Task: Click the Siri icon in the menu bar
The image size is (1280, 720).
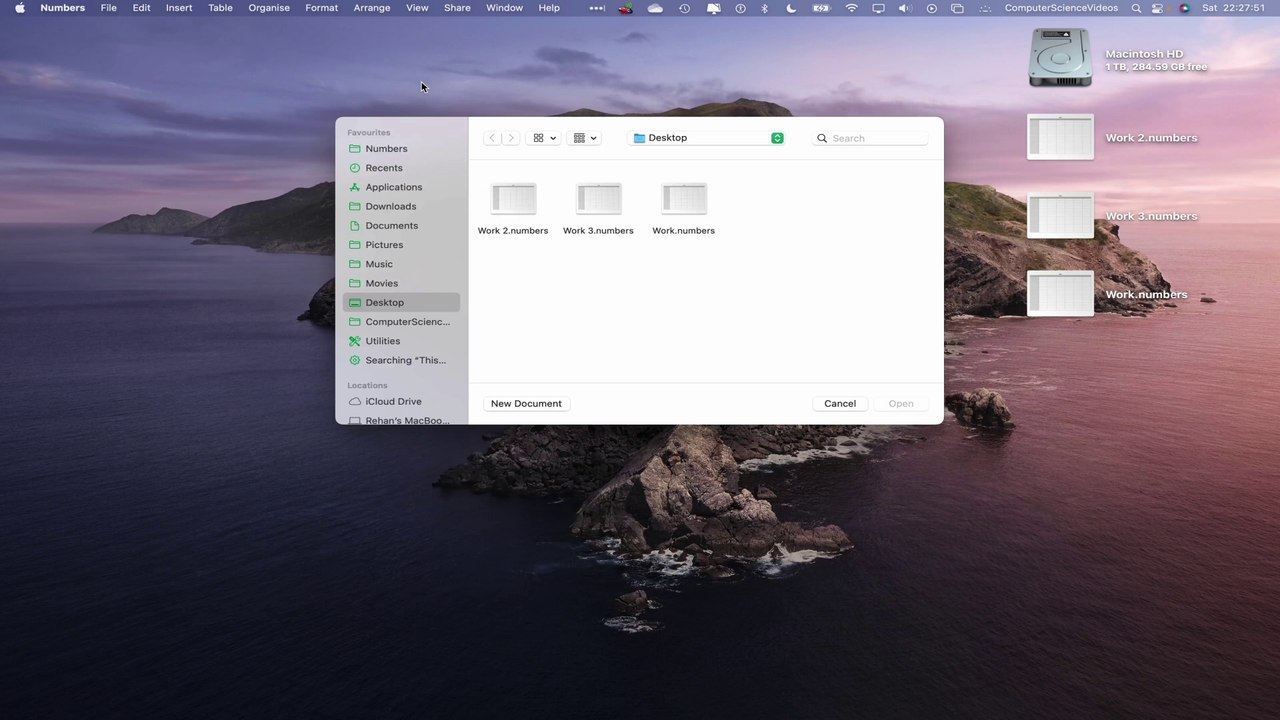Action: (1185, 8)
